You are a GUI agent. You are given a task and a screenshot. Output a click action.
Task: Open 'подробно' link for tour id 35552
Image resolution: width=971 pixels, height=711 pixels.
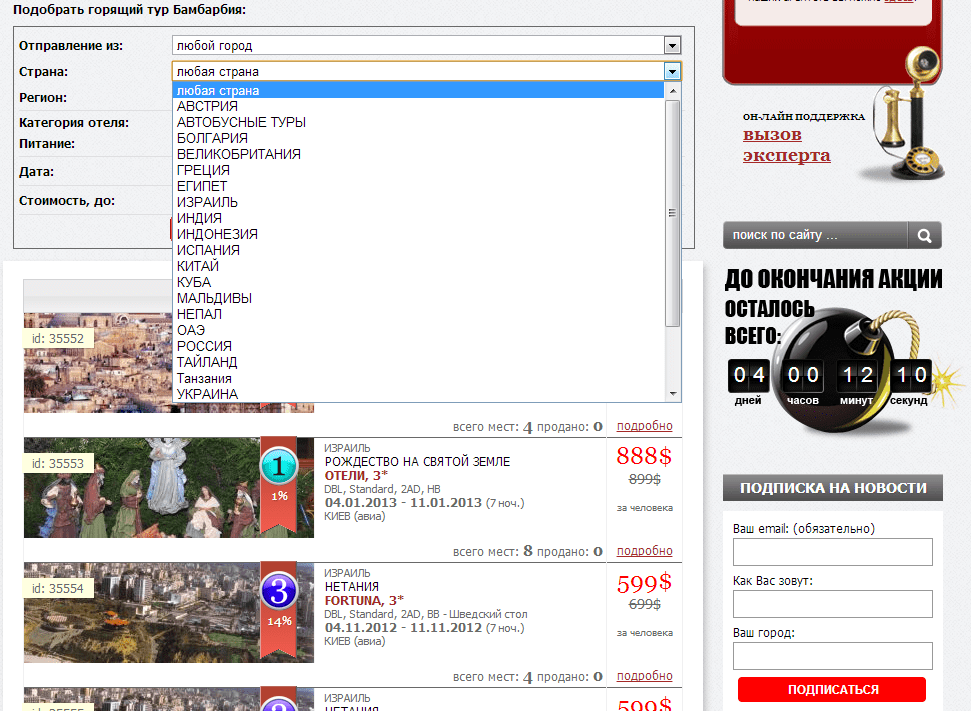click(645, 426)
